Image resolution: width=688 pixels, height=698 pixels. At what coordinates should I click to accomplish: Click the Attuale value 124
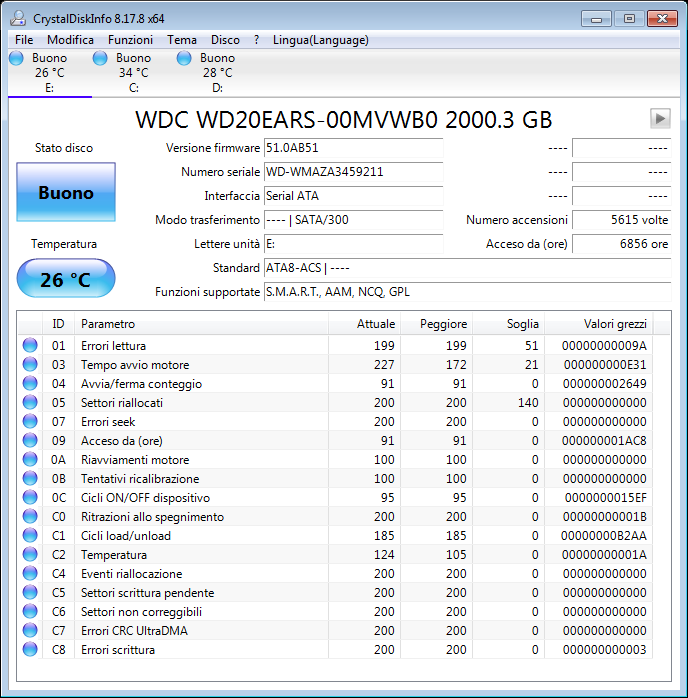[x=384, y=555]
